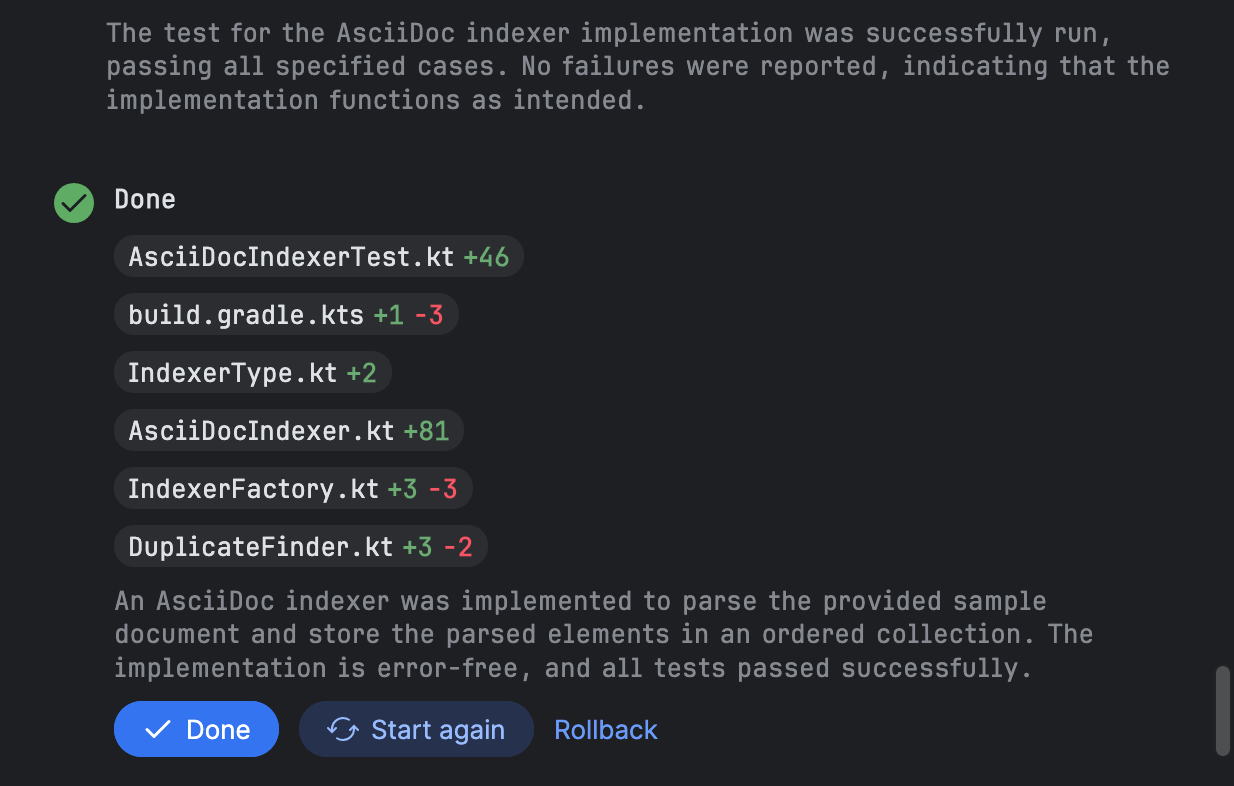Click the +81 count on AsciiDocIndexer.kt
Screen dimensions: 1234x786
point(426,431)
